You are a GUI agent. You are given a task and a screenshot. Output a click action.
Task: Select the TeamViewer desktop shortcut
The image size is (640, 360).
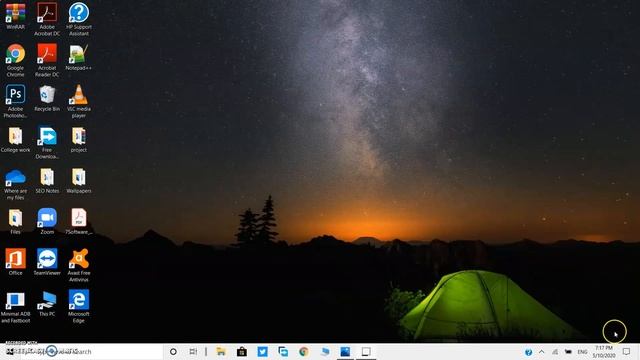pos(47,262)
